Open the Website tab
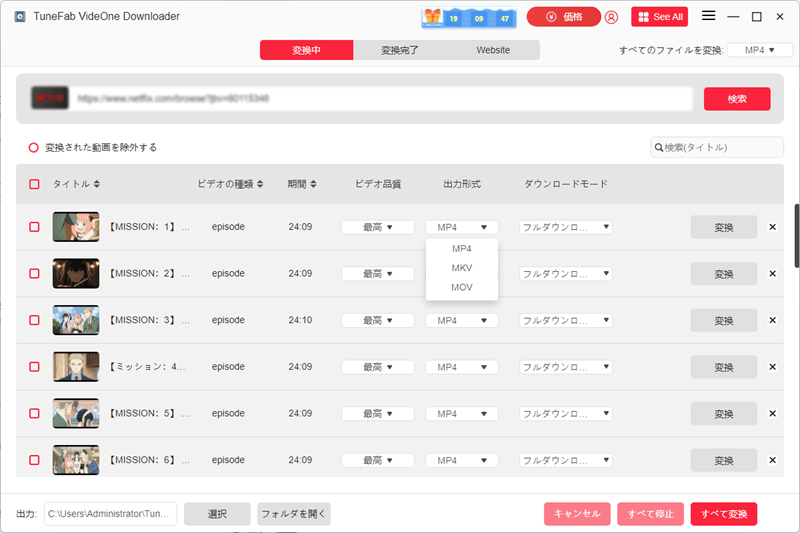 (493, 50)
